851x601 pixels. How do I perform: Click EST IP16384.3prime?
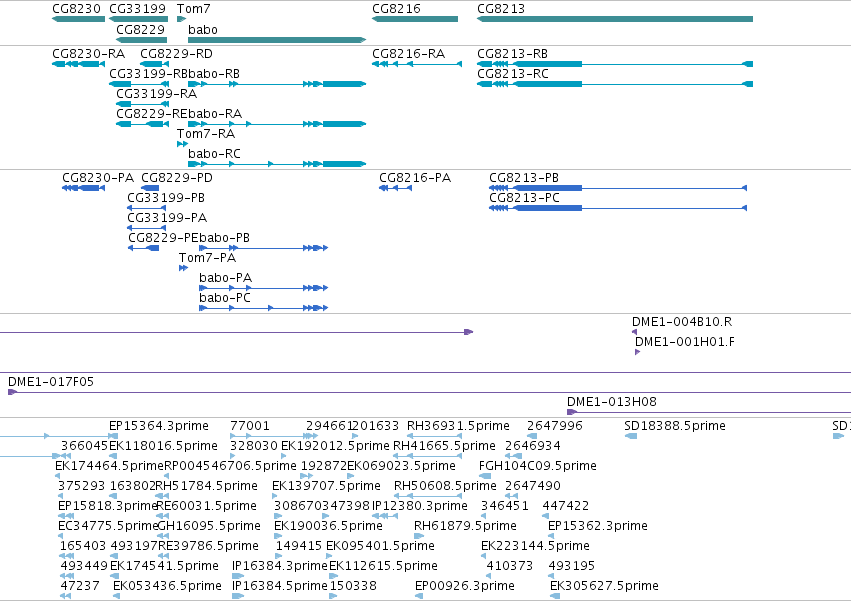click(280, 566)
